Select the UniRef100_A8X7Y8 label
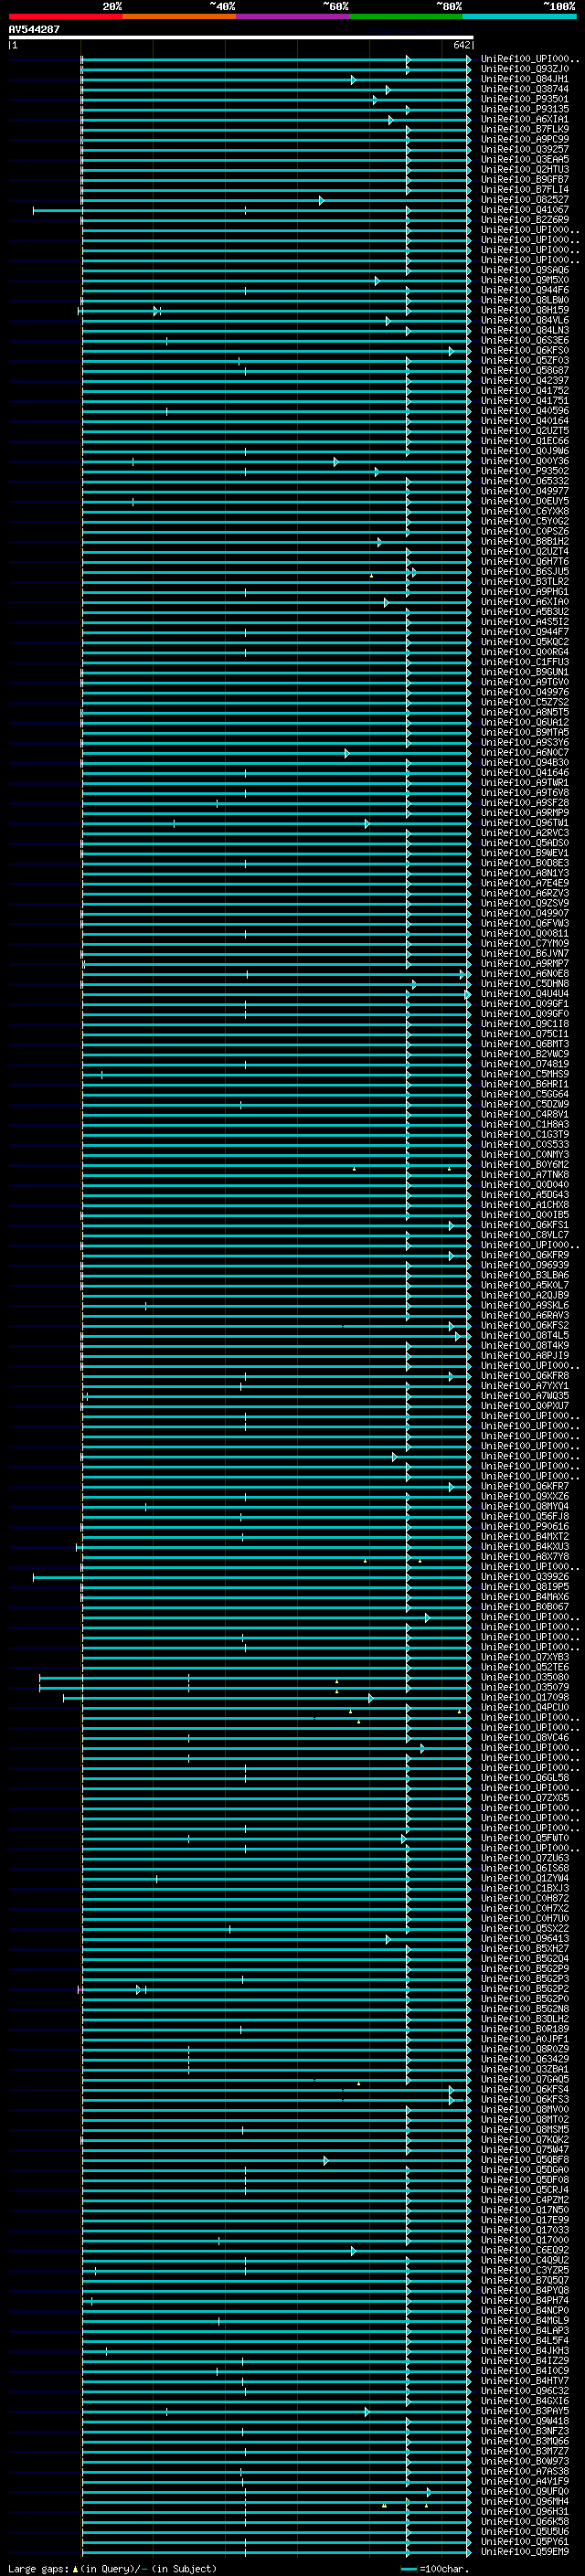Viewport: 585px width, 2576px height. click(x=525, y=1557)
